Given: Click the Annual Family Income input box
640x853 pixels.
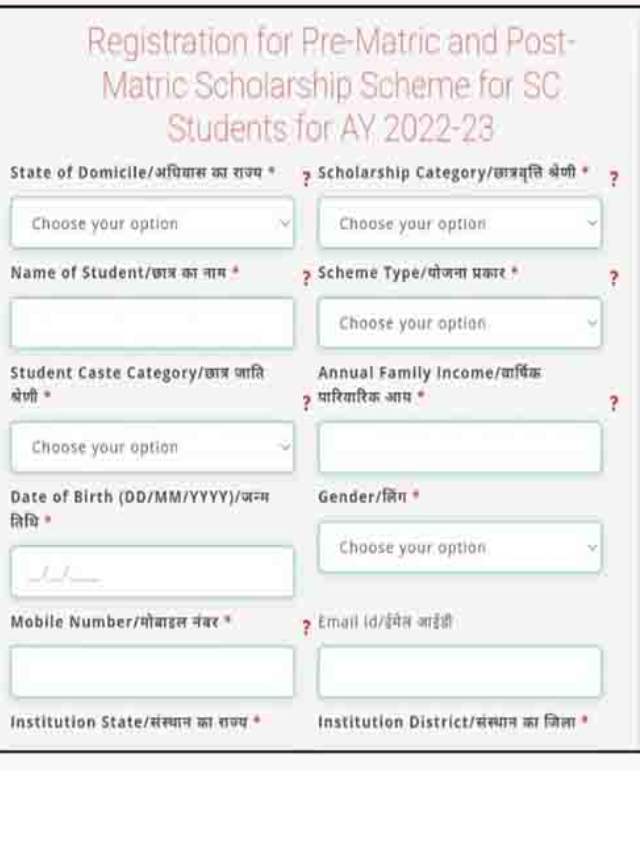Looking at the screenshot, I should pyautogui.click(x=460, y=447).
